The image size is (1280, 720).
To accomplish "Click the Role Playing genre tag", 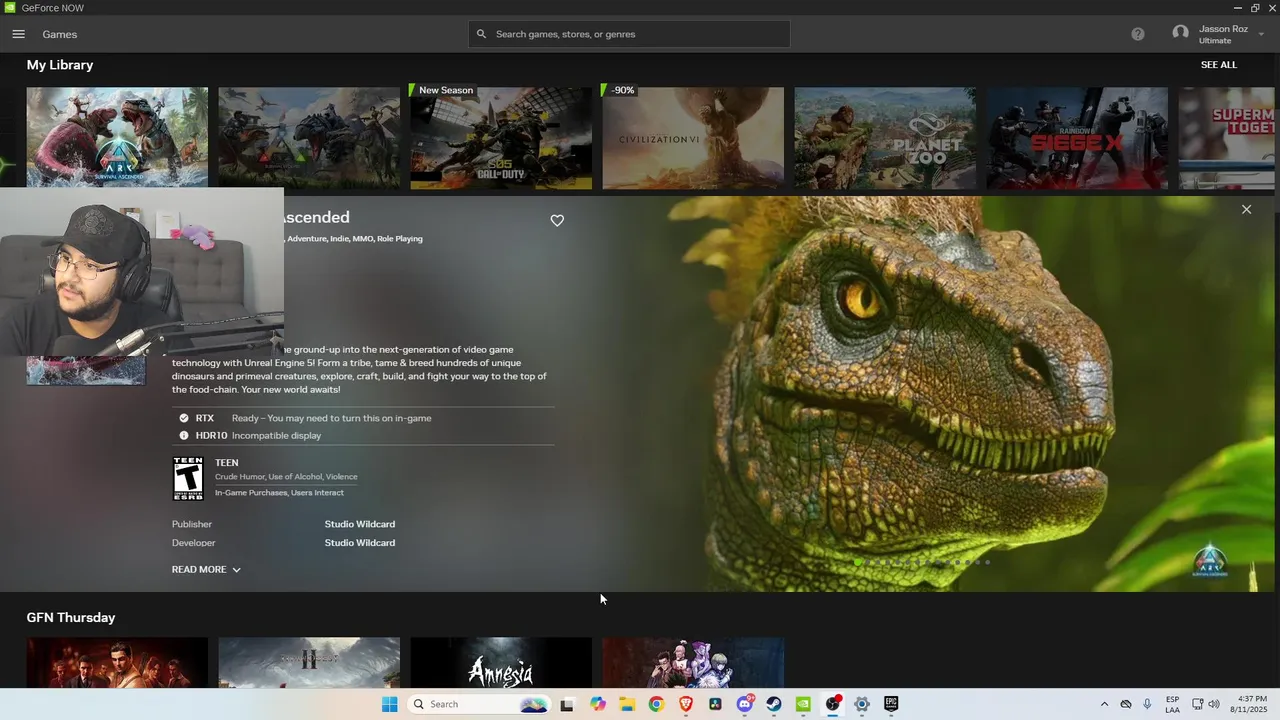I will [400, 239].
